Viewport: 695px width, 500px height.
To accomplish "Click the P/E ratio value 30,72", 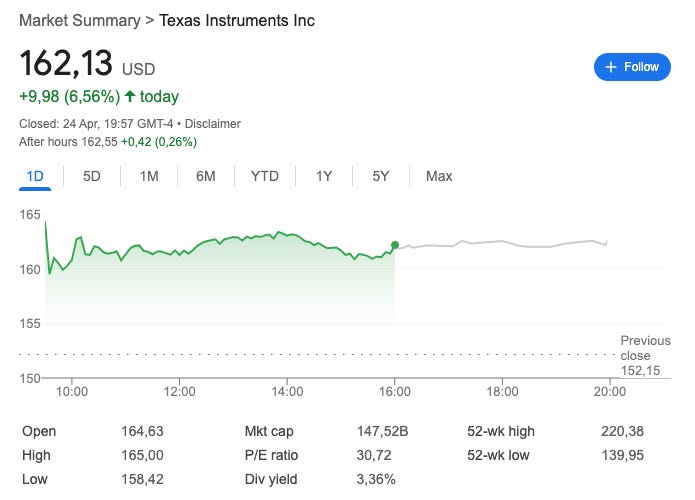I will pos(374,455).
